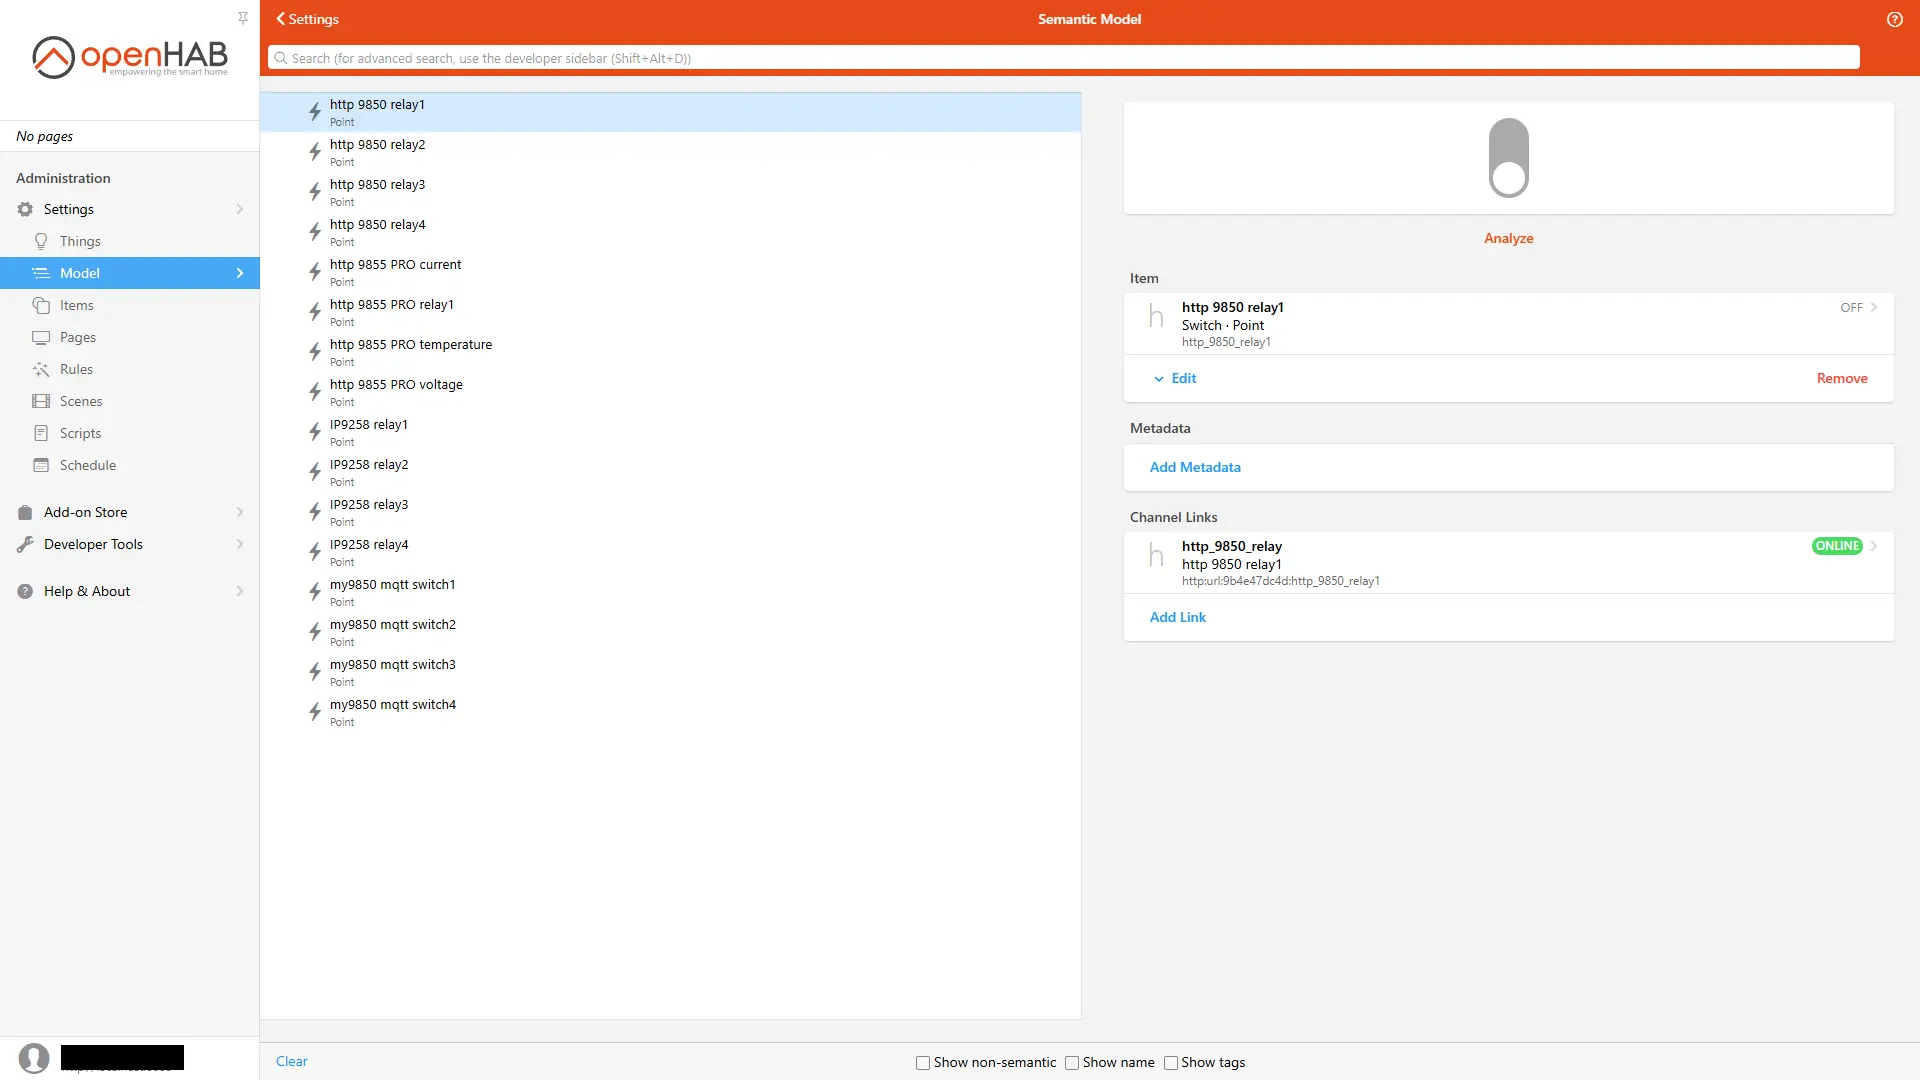Click the Things lightbulb icon

click(x=41, y=241)
